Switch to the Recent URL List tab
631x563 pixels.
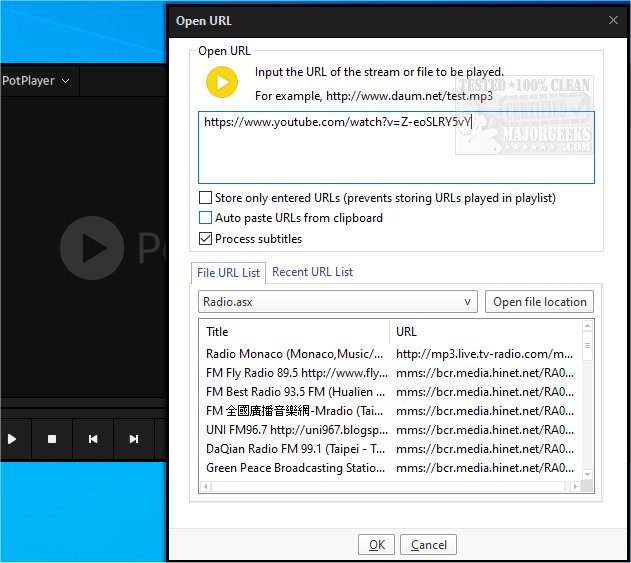pyautogui.click(x=312, y=272)
